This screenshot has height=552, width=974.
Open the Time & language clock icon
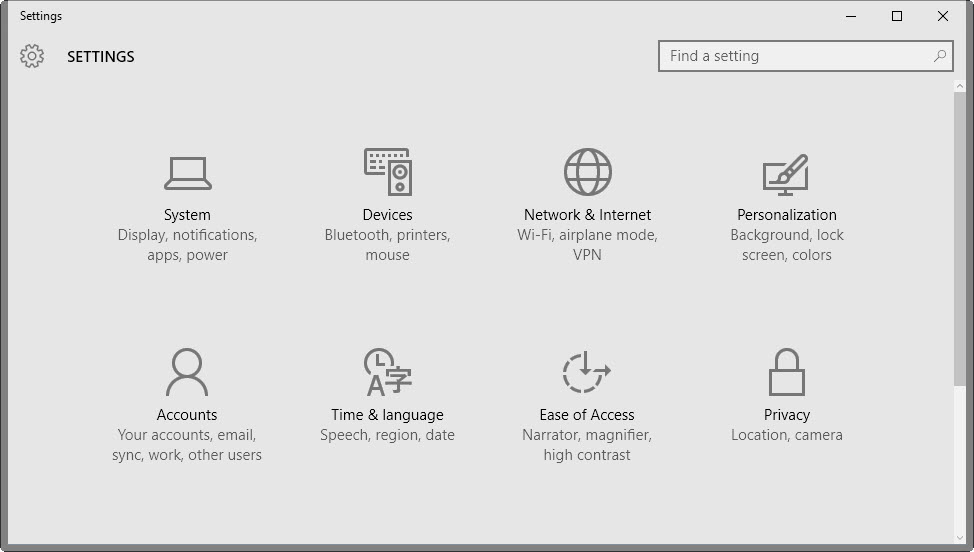[x=388, y=372]
